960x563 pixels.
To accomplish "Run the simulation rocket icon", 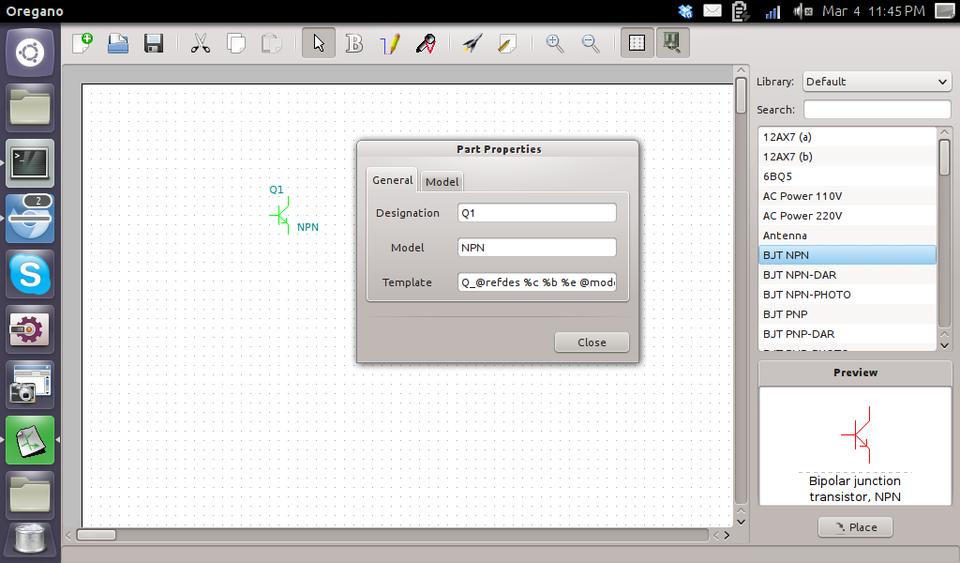I will pos(472,44).
